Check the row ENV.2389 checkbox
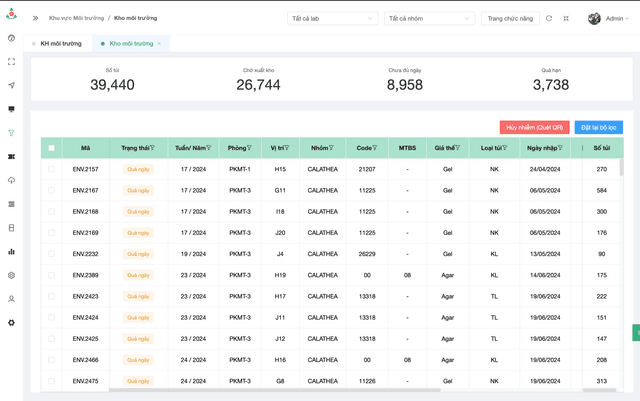 (x=51, y=275)
